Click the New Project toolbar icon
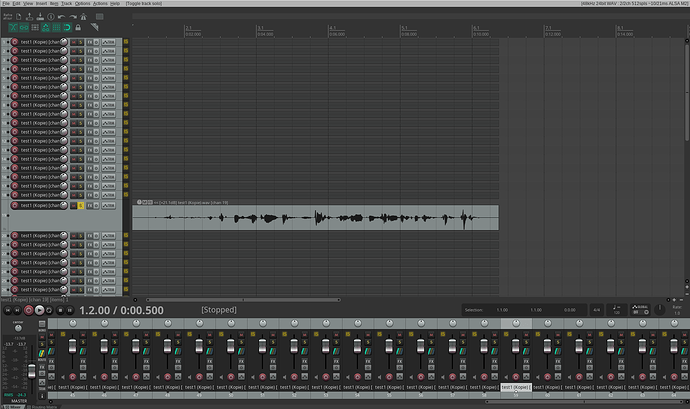The width and height of the screenshot is (690, 409). point(18,17)
